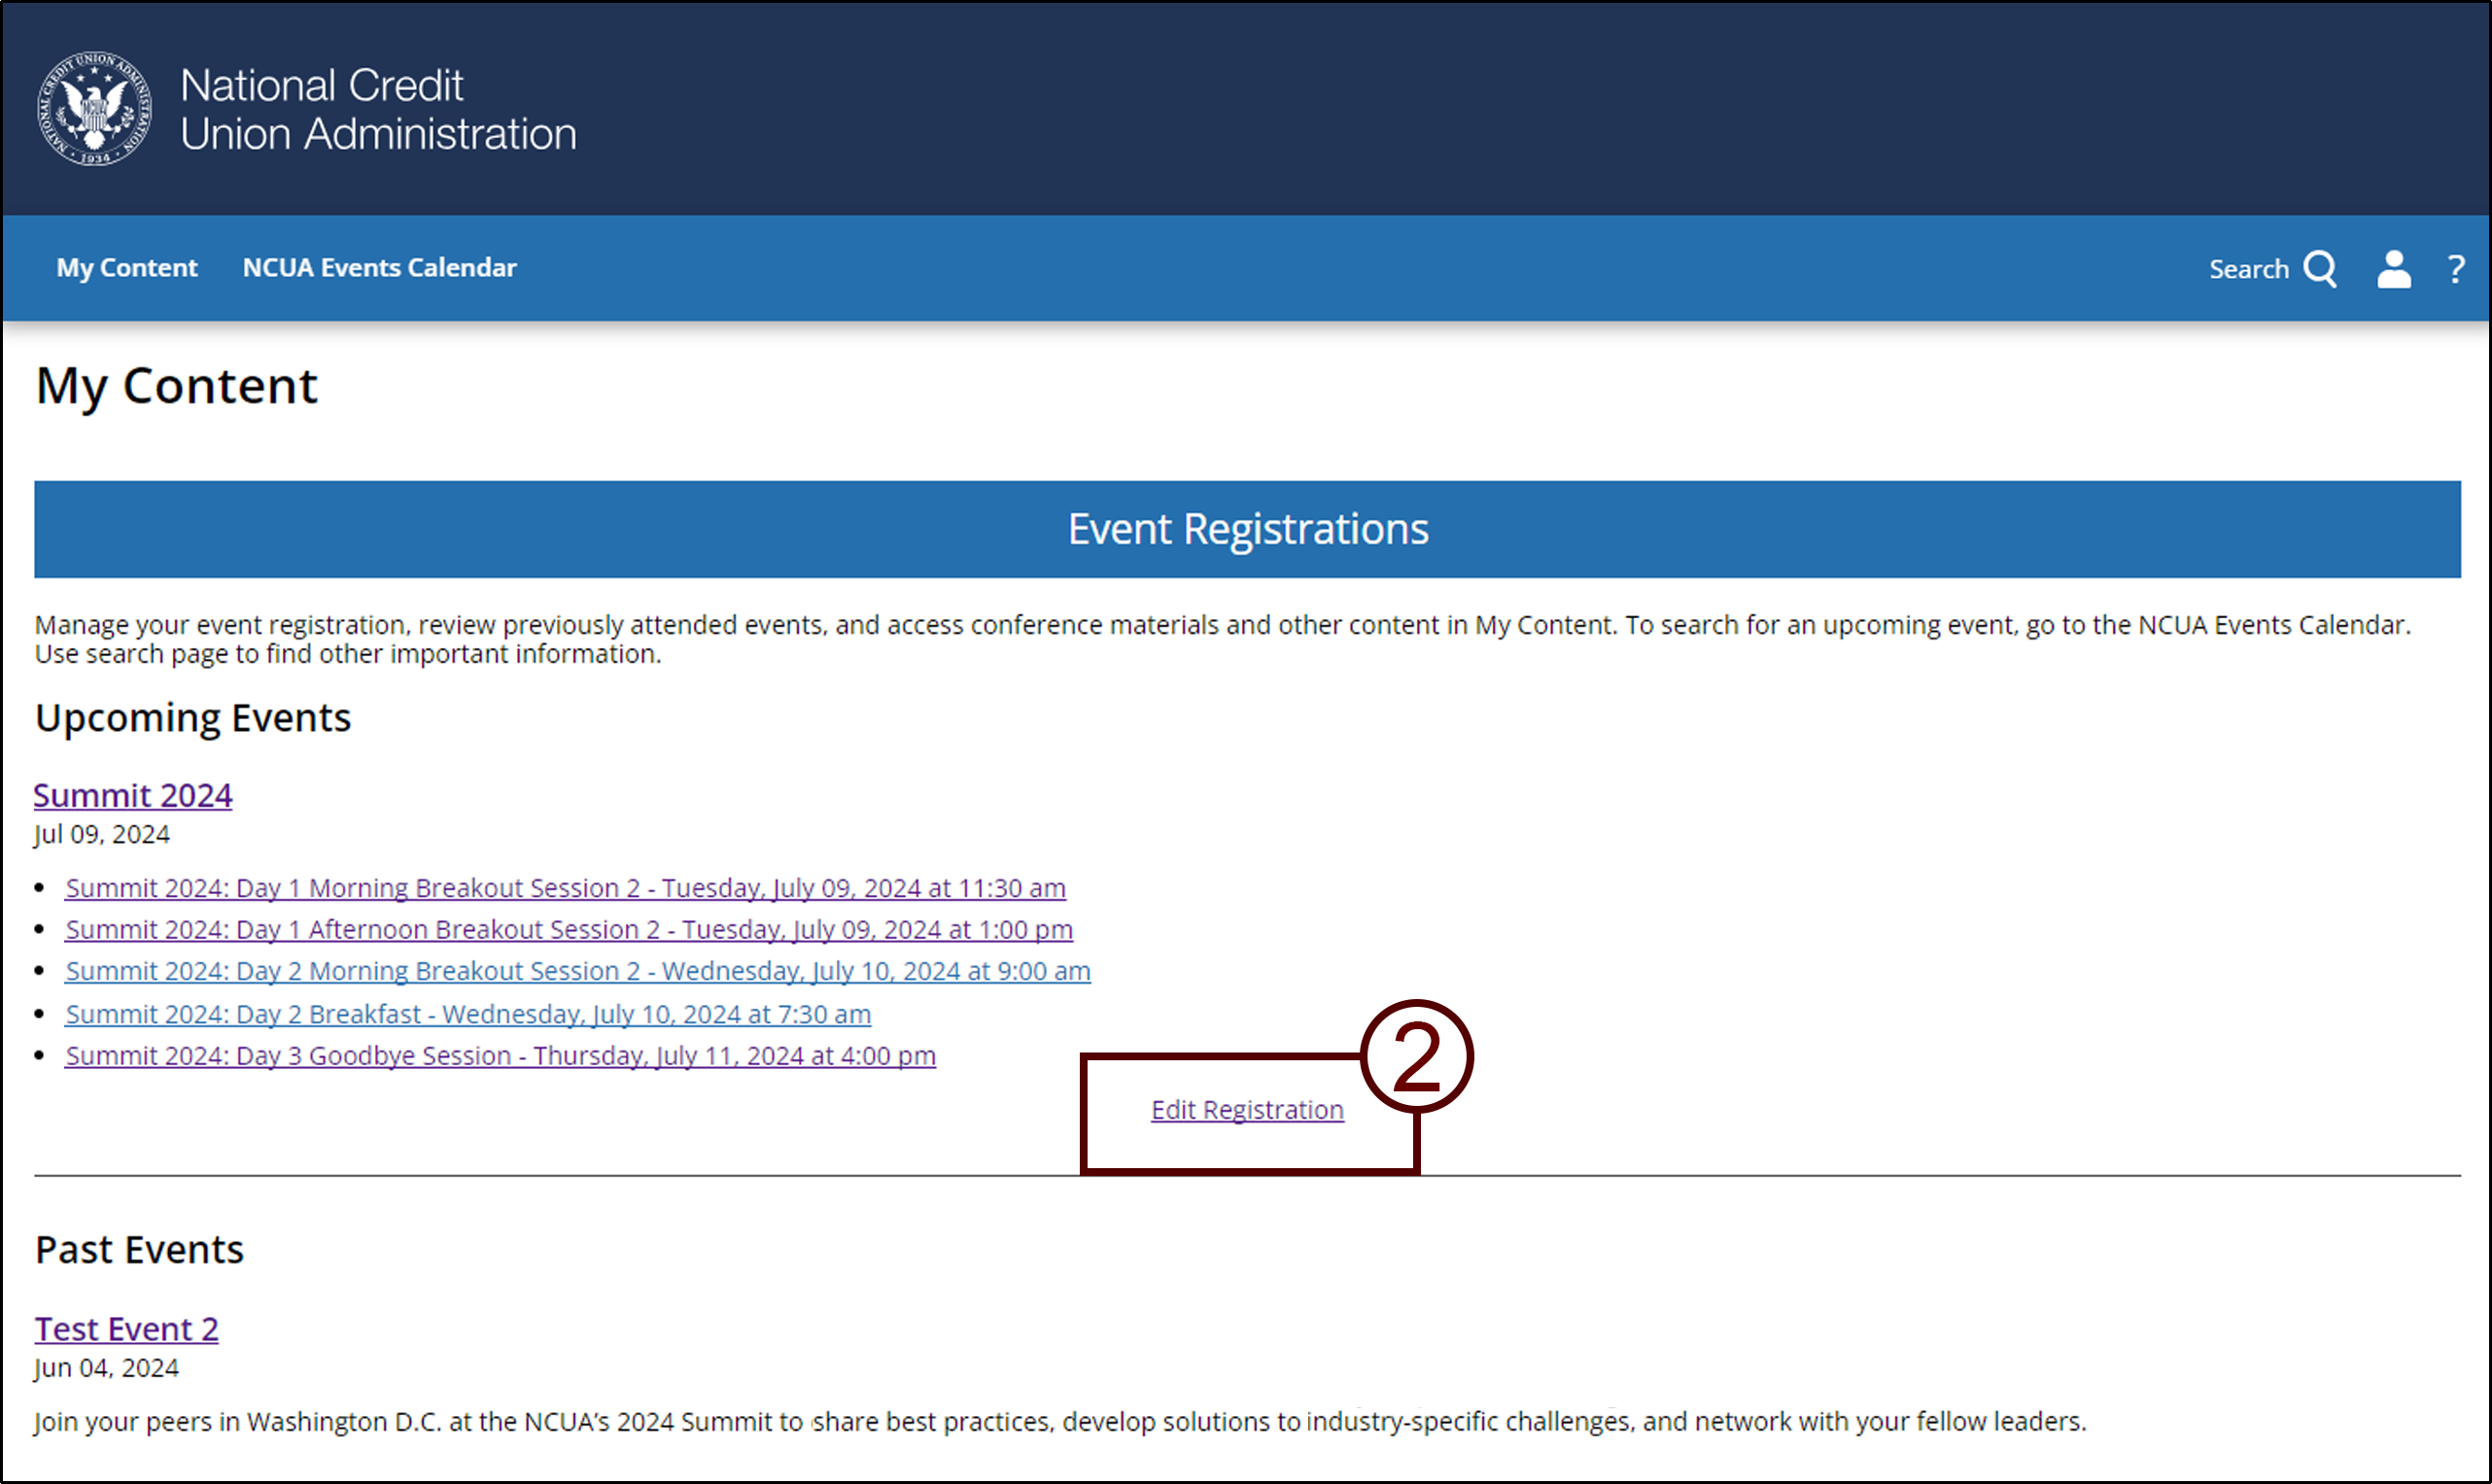Click Edit Registration link for Summit 2024
Viewport: 2492px width, 1484px height.
click(1247, 1108)
